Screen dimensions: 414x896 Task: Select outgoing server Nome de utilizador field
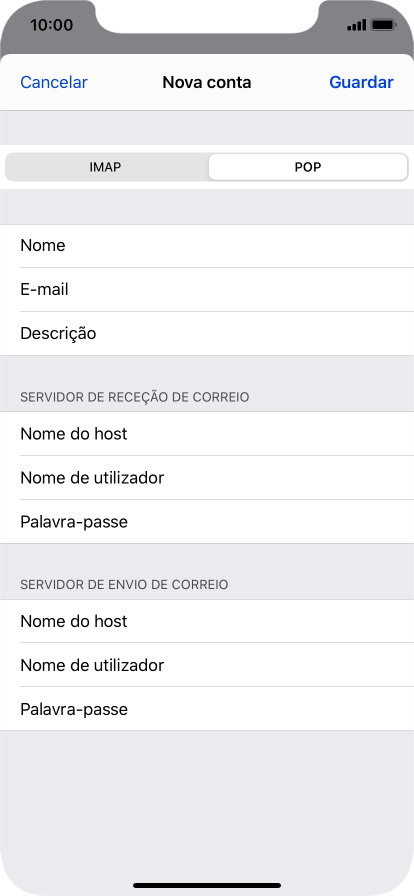tap(207, 665)
